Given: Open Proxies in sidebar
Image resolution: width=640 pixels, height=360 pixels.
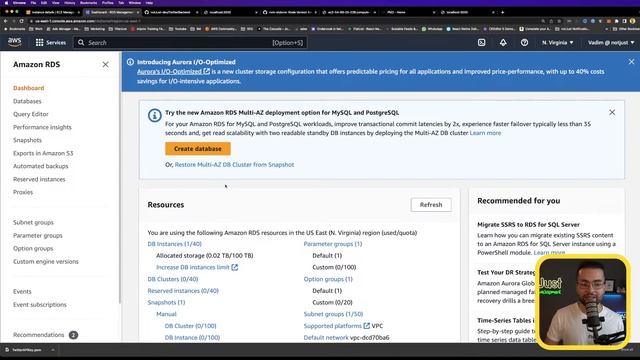Looking at the screenshot, I should (x=23, y=192).
